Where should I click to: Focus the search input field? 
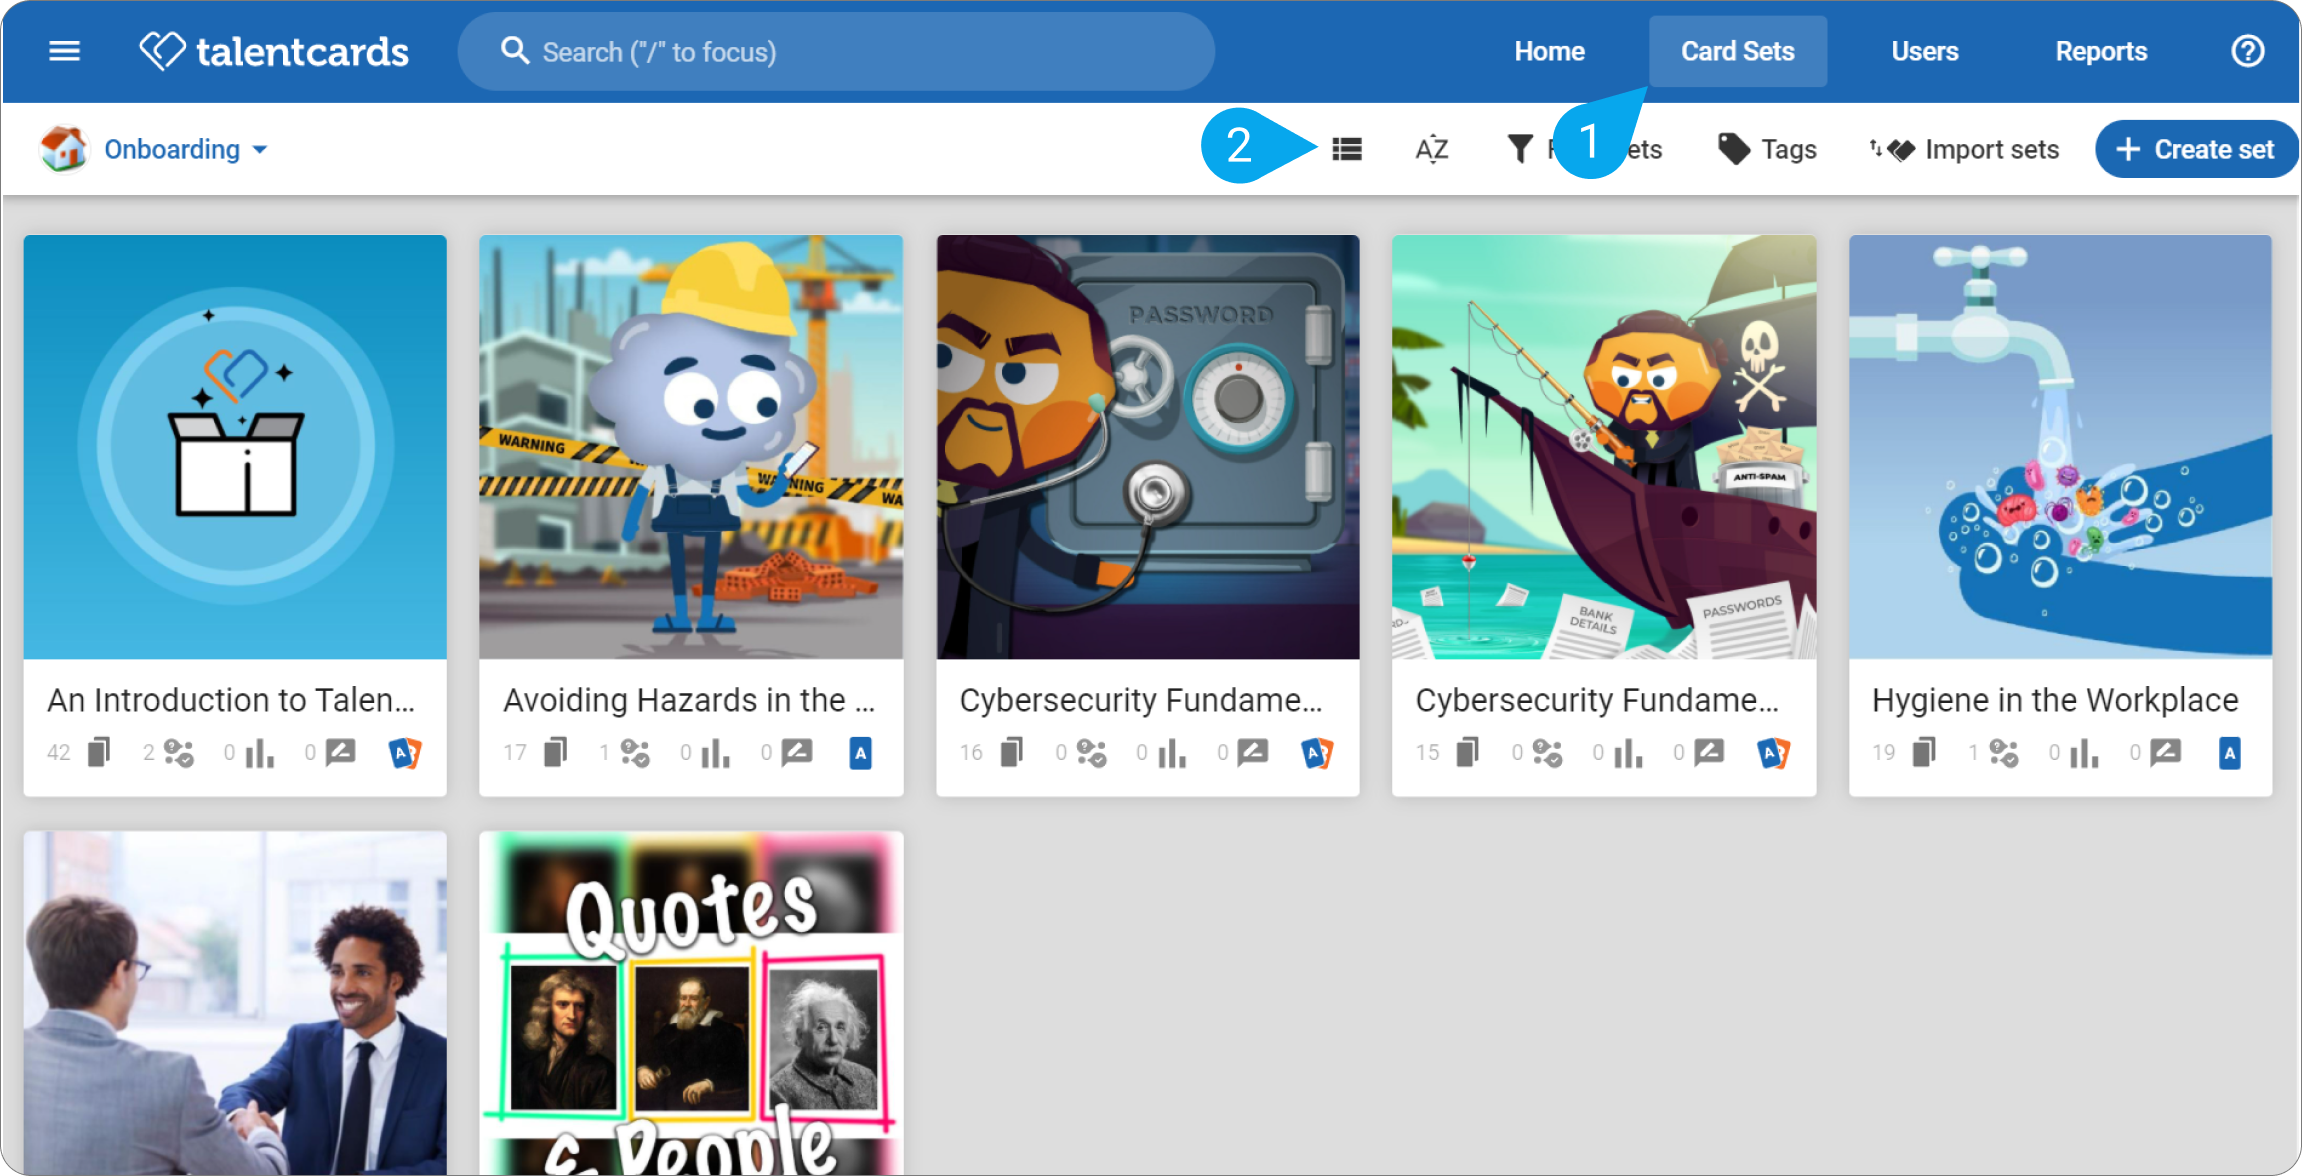[836, 51]
